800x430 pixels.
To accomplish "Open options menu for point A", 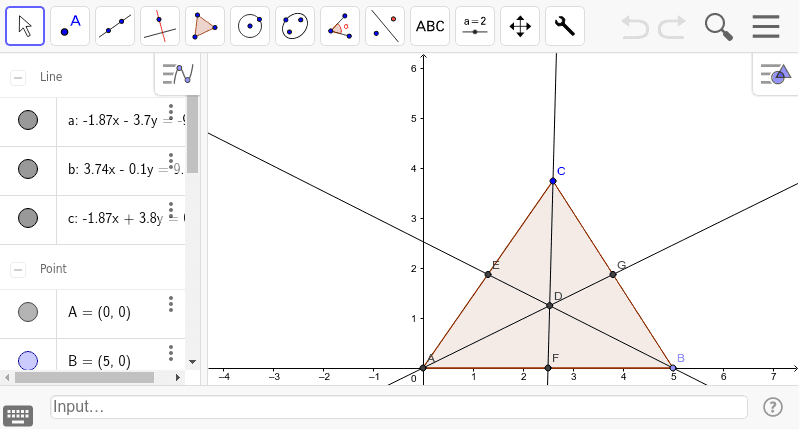I will pos(171,304).
